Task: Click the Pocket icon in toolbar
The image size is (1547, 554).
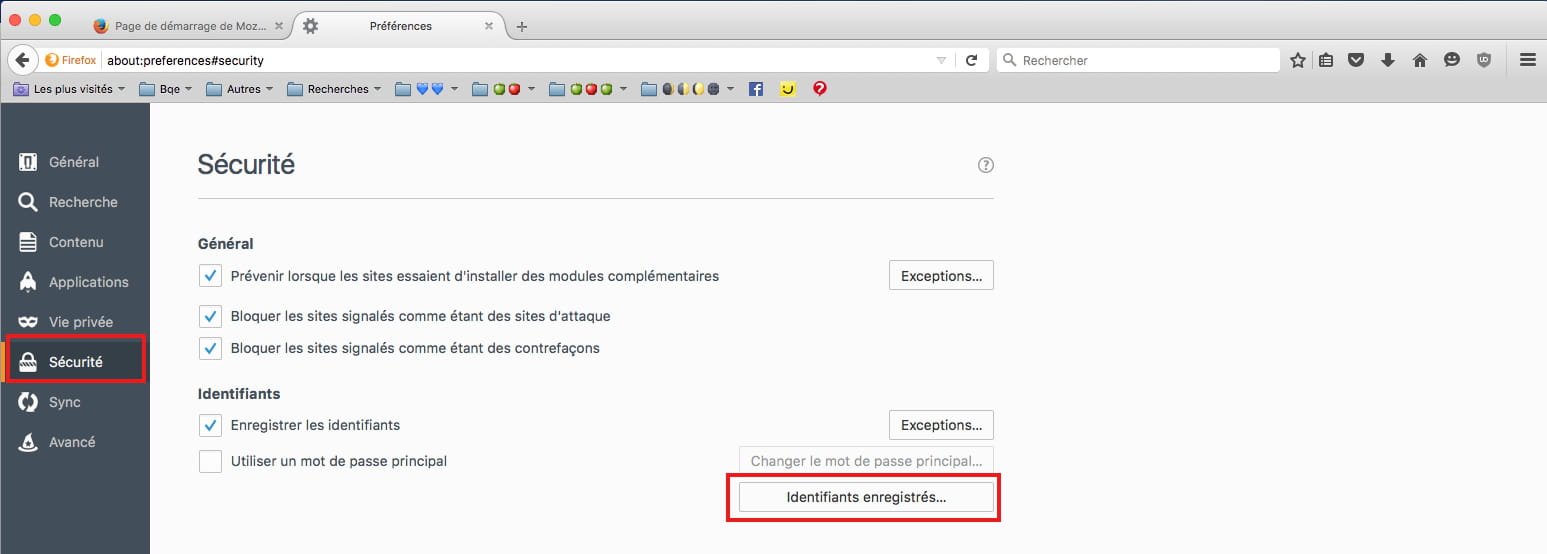Action: tap(1356, 60)
